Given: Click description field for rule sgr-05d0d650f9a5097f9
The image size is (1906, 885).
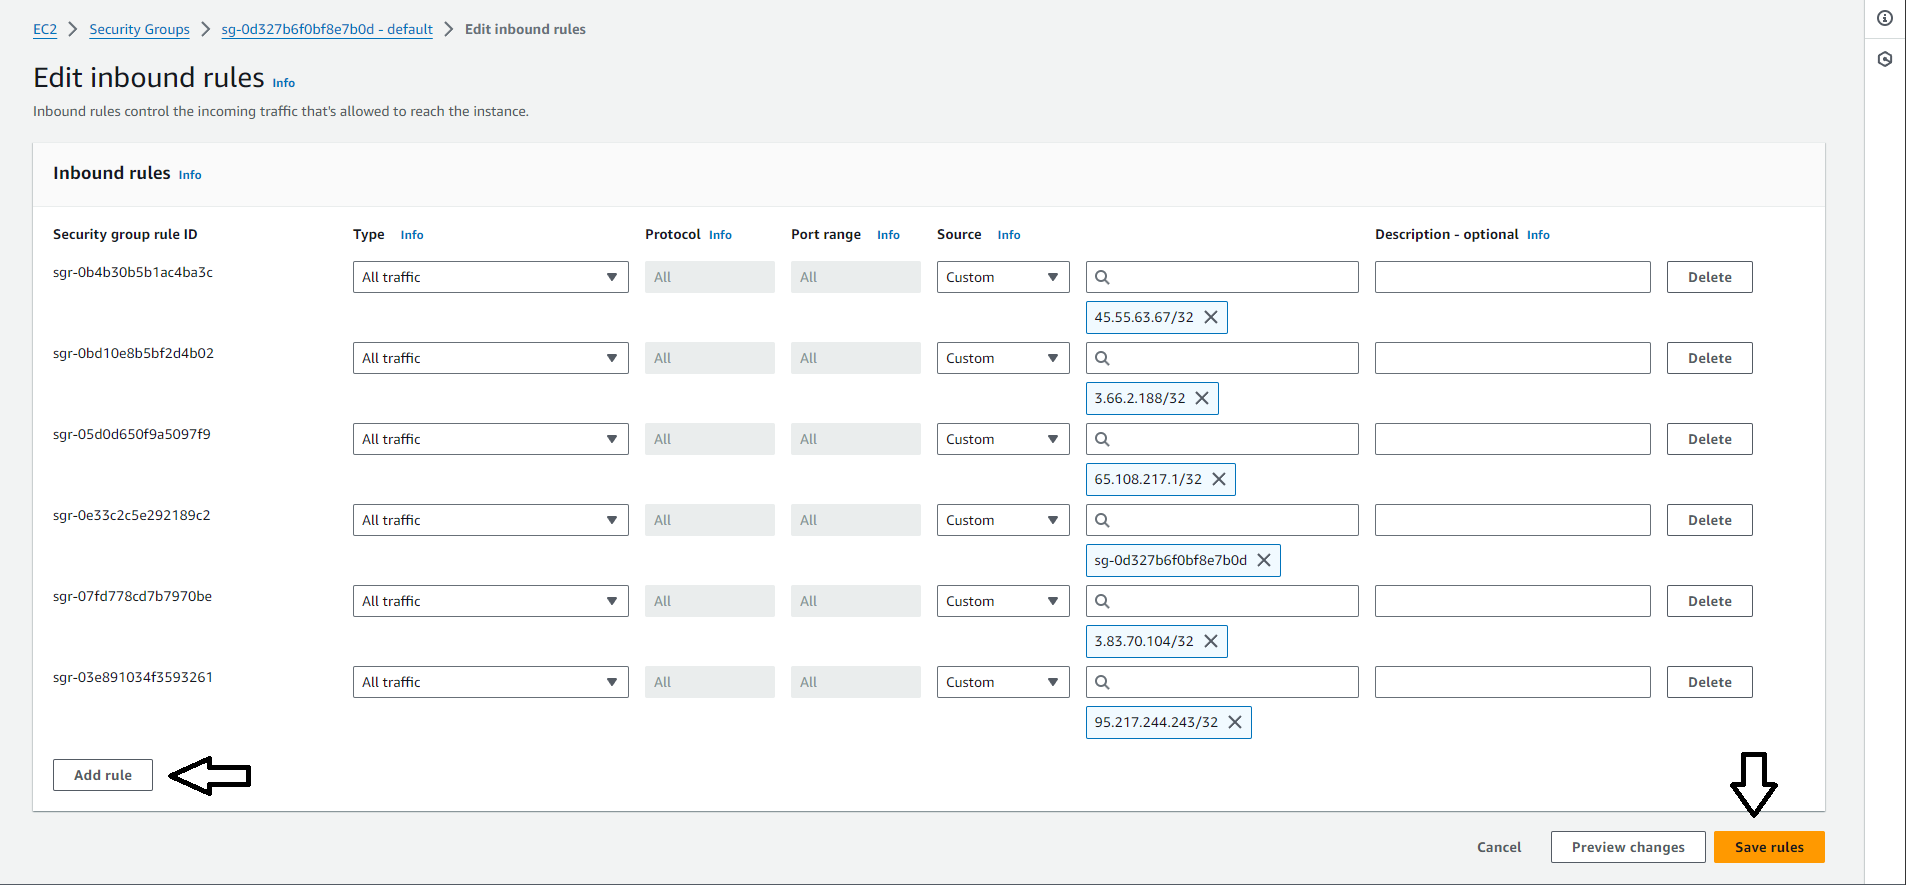Looking at the screenshot, I should (1513, 439).
